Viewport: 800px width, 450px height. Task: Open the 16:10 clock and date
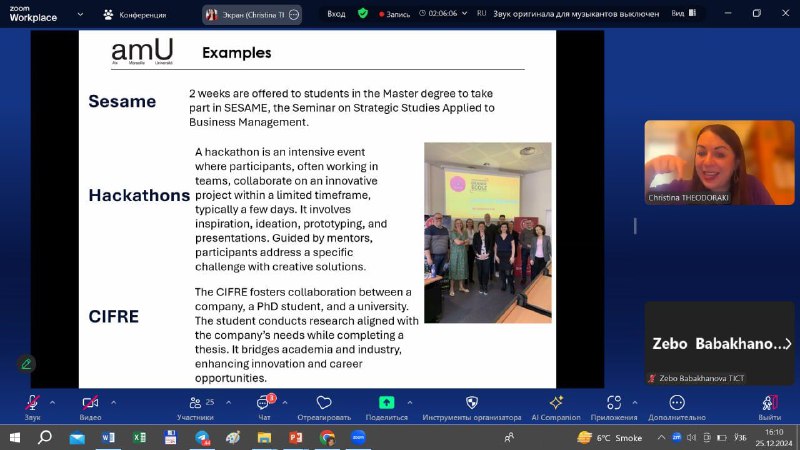click(774, 437)
